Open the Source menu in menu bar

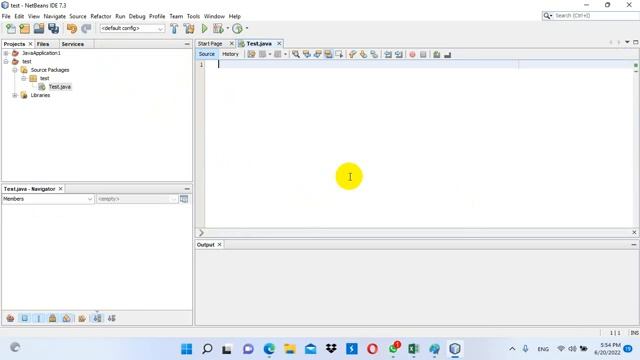tap(78, 16)
